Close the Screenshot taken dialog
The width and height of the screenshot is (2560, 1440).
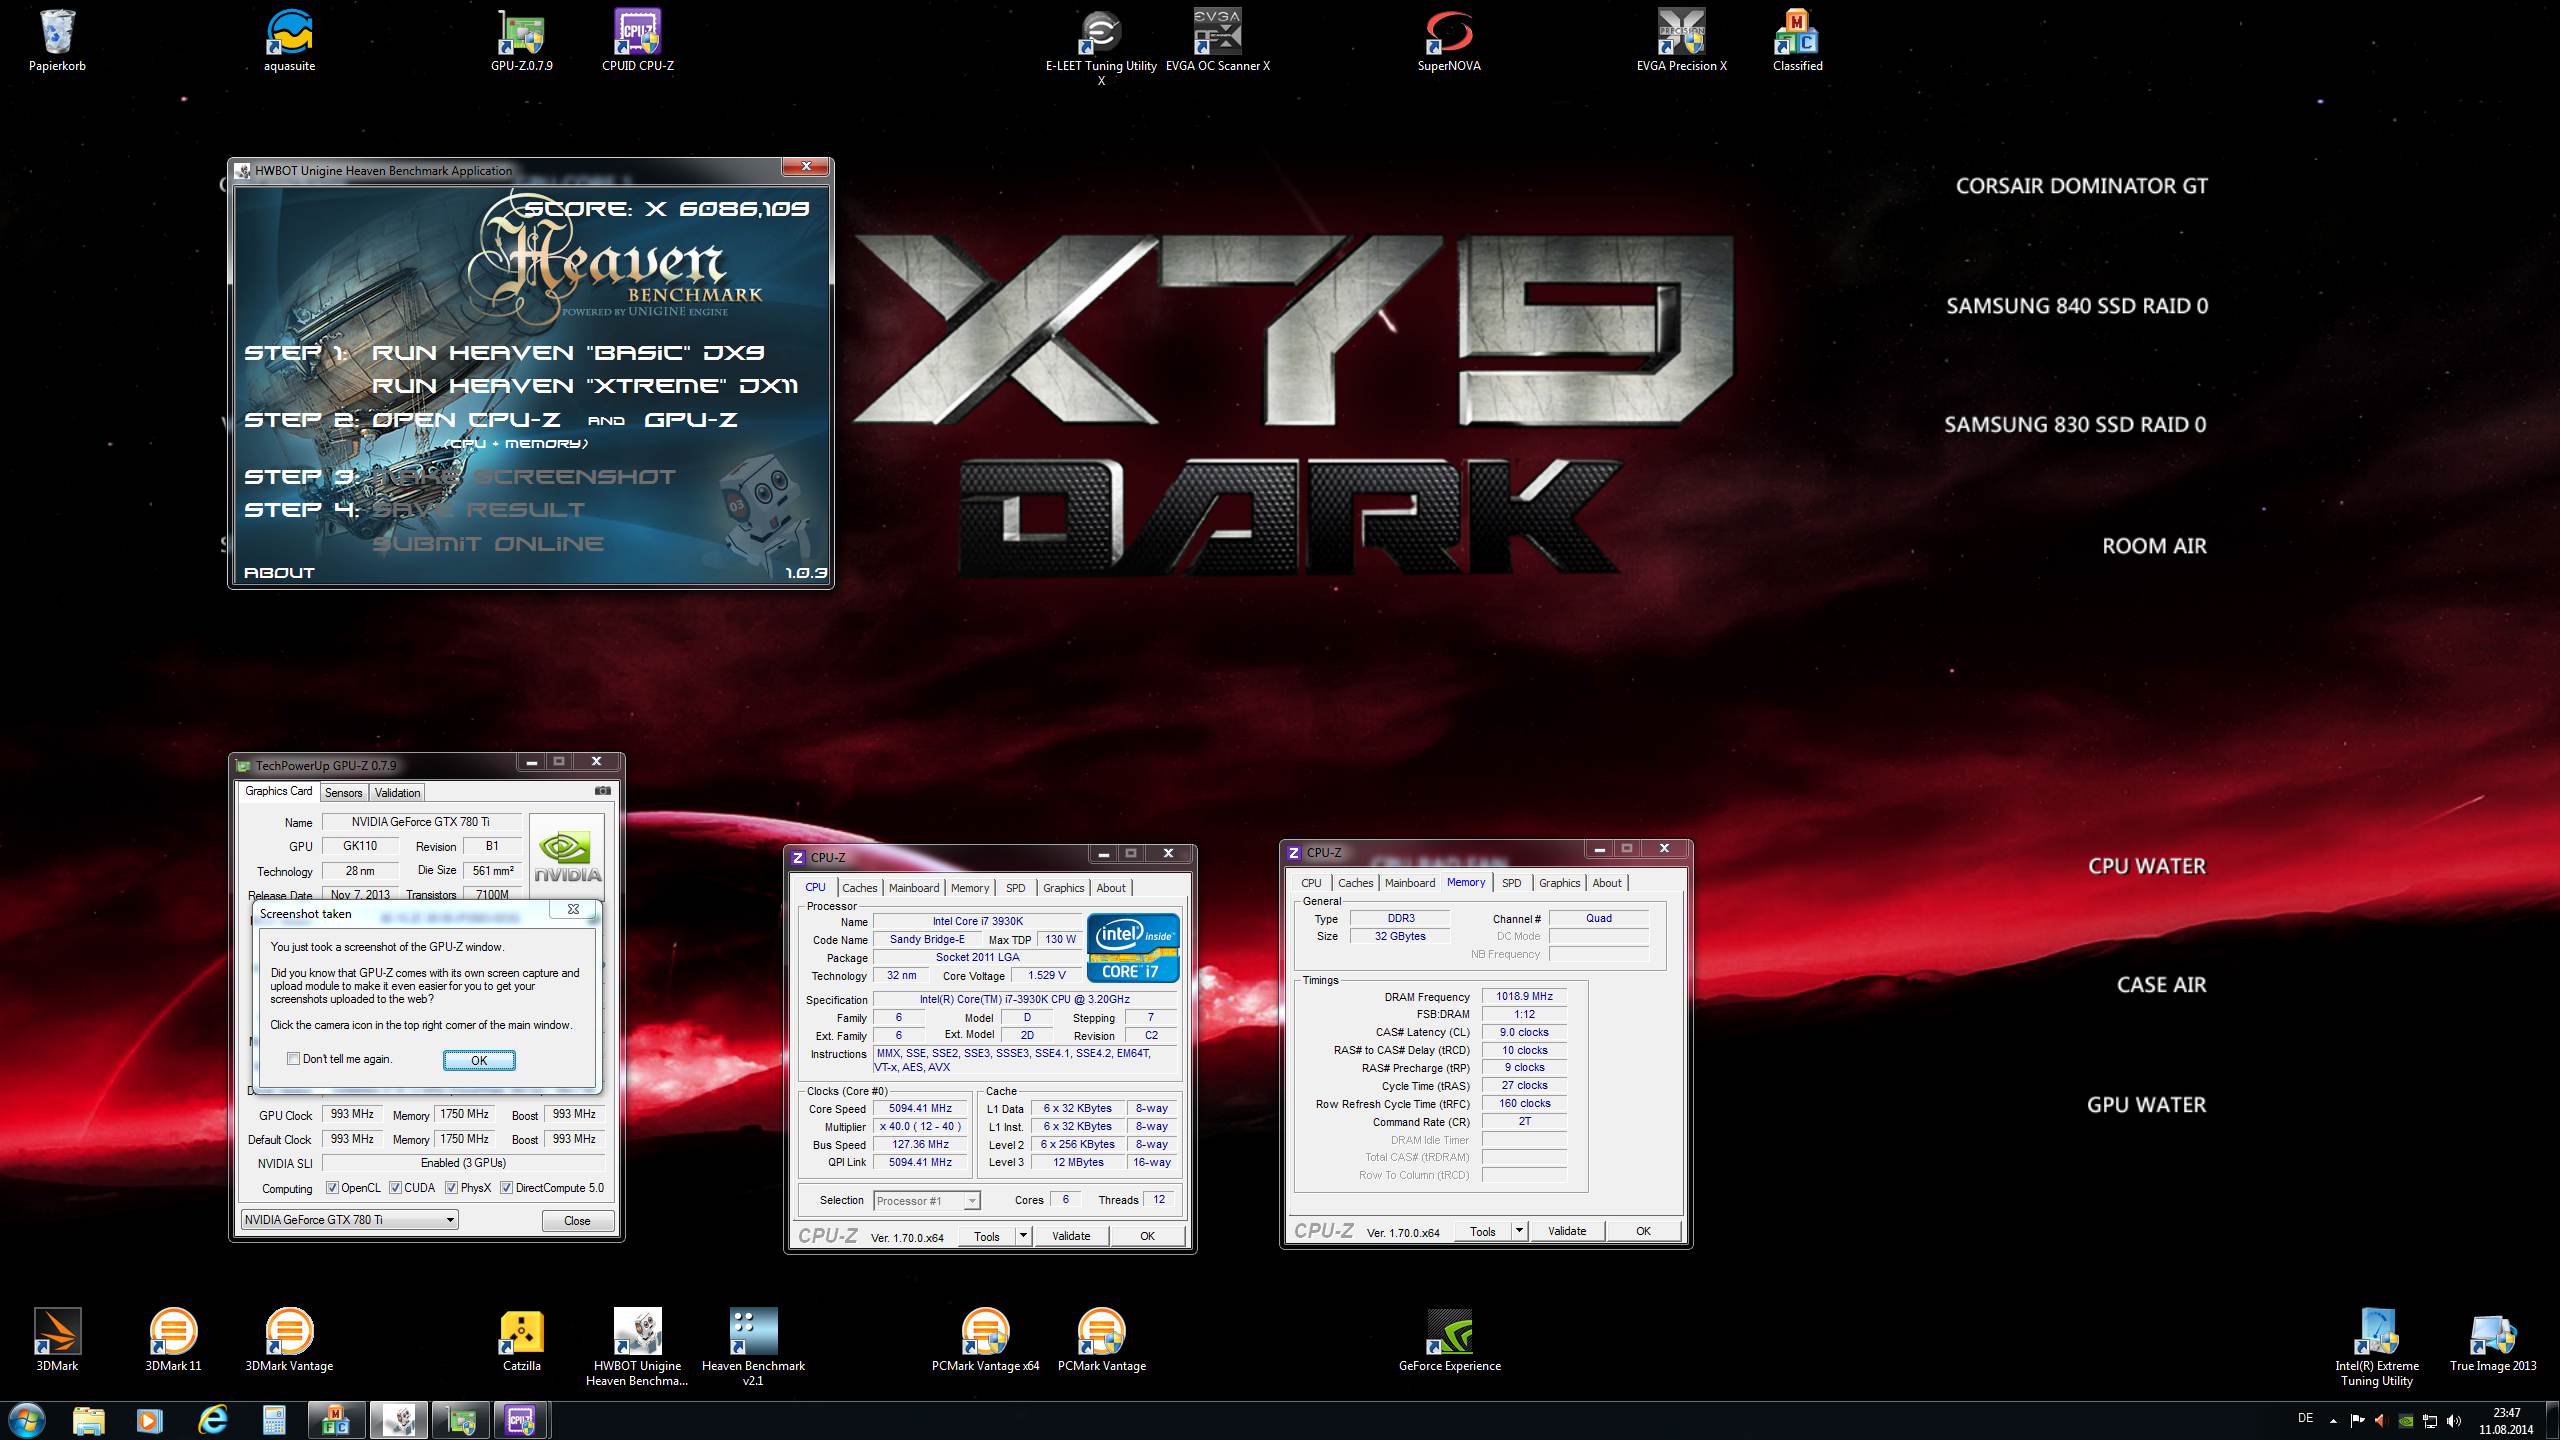click(x=573, y=909)
